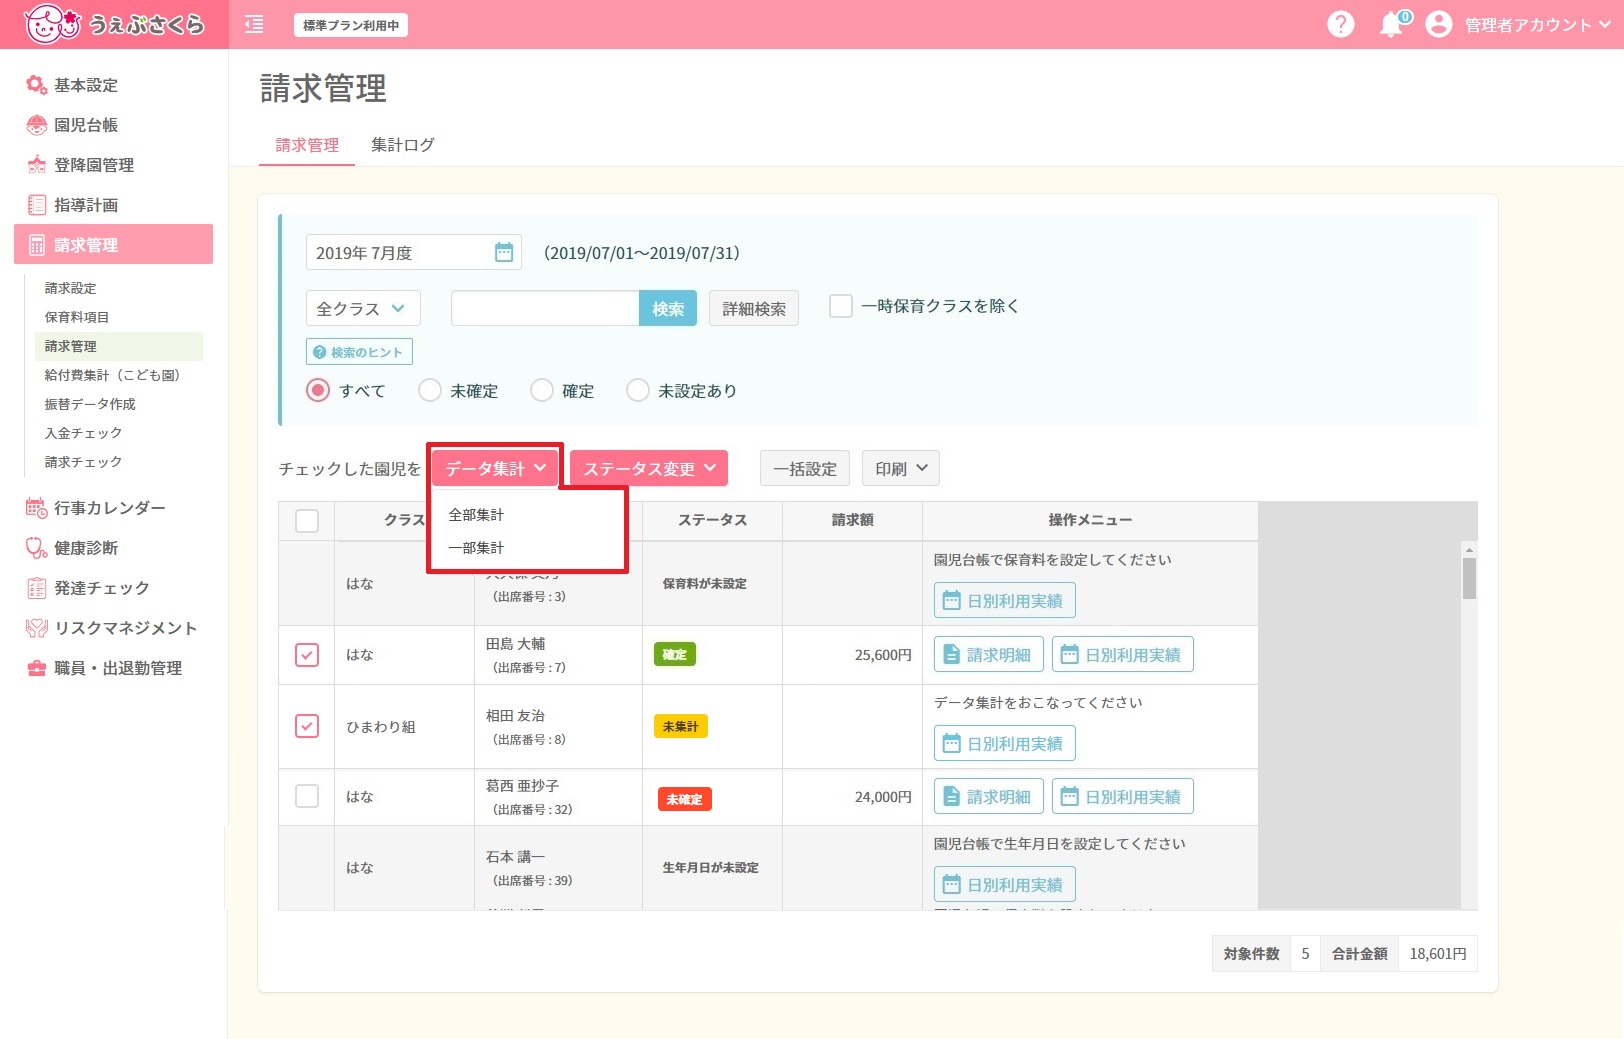Viewport: 1624px width, 1039px height.
Task: Open 行事カレンダー calendar icon in sidebar
Action: pos(37,508)
